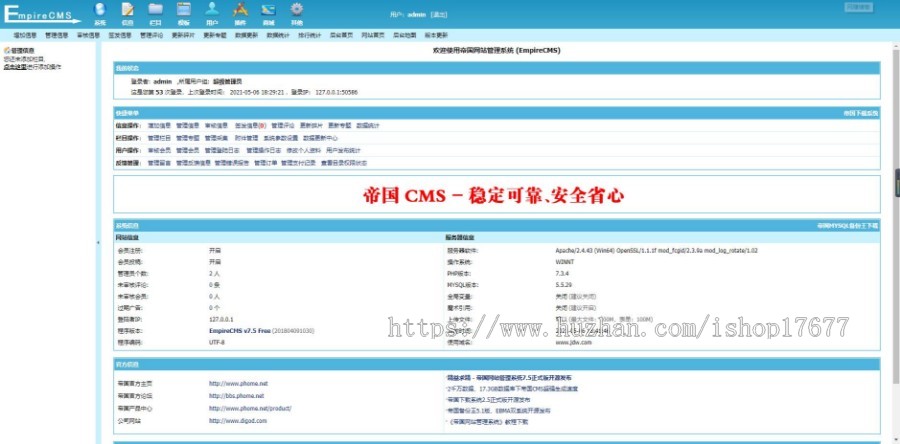Open 管理错误报告 link
The image size is (900, 444).
[x=232, y=163]
